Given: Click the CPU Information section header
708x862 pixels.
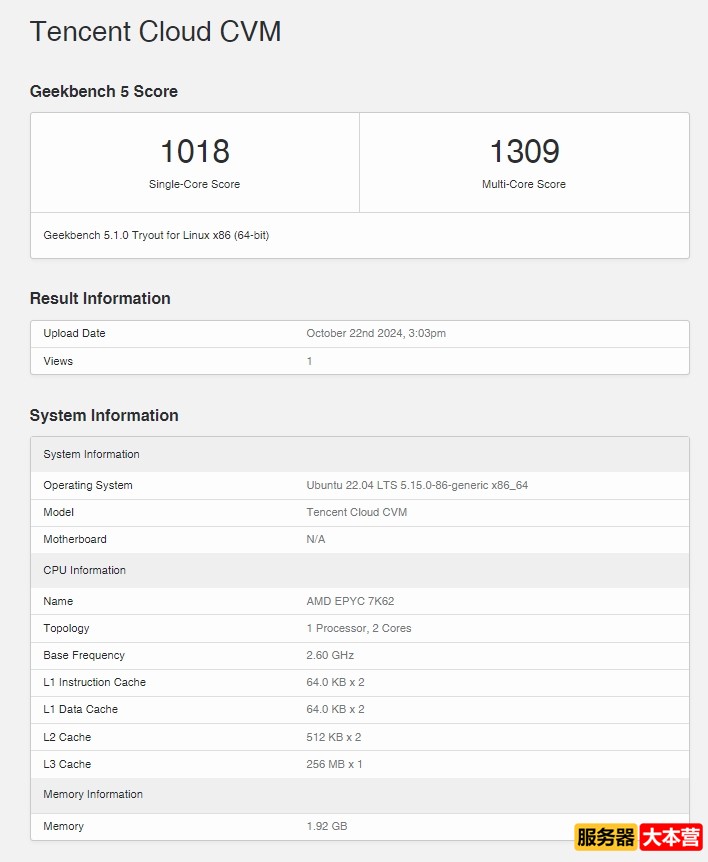Looking at the screenshot, I should pos(85,570).
